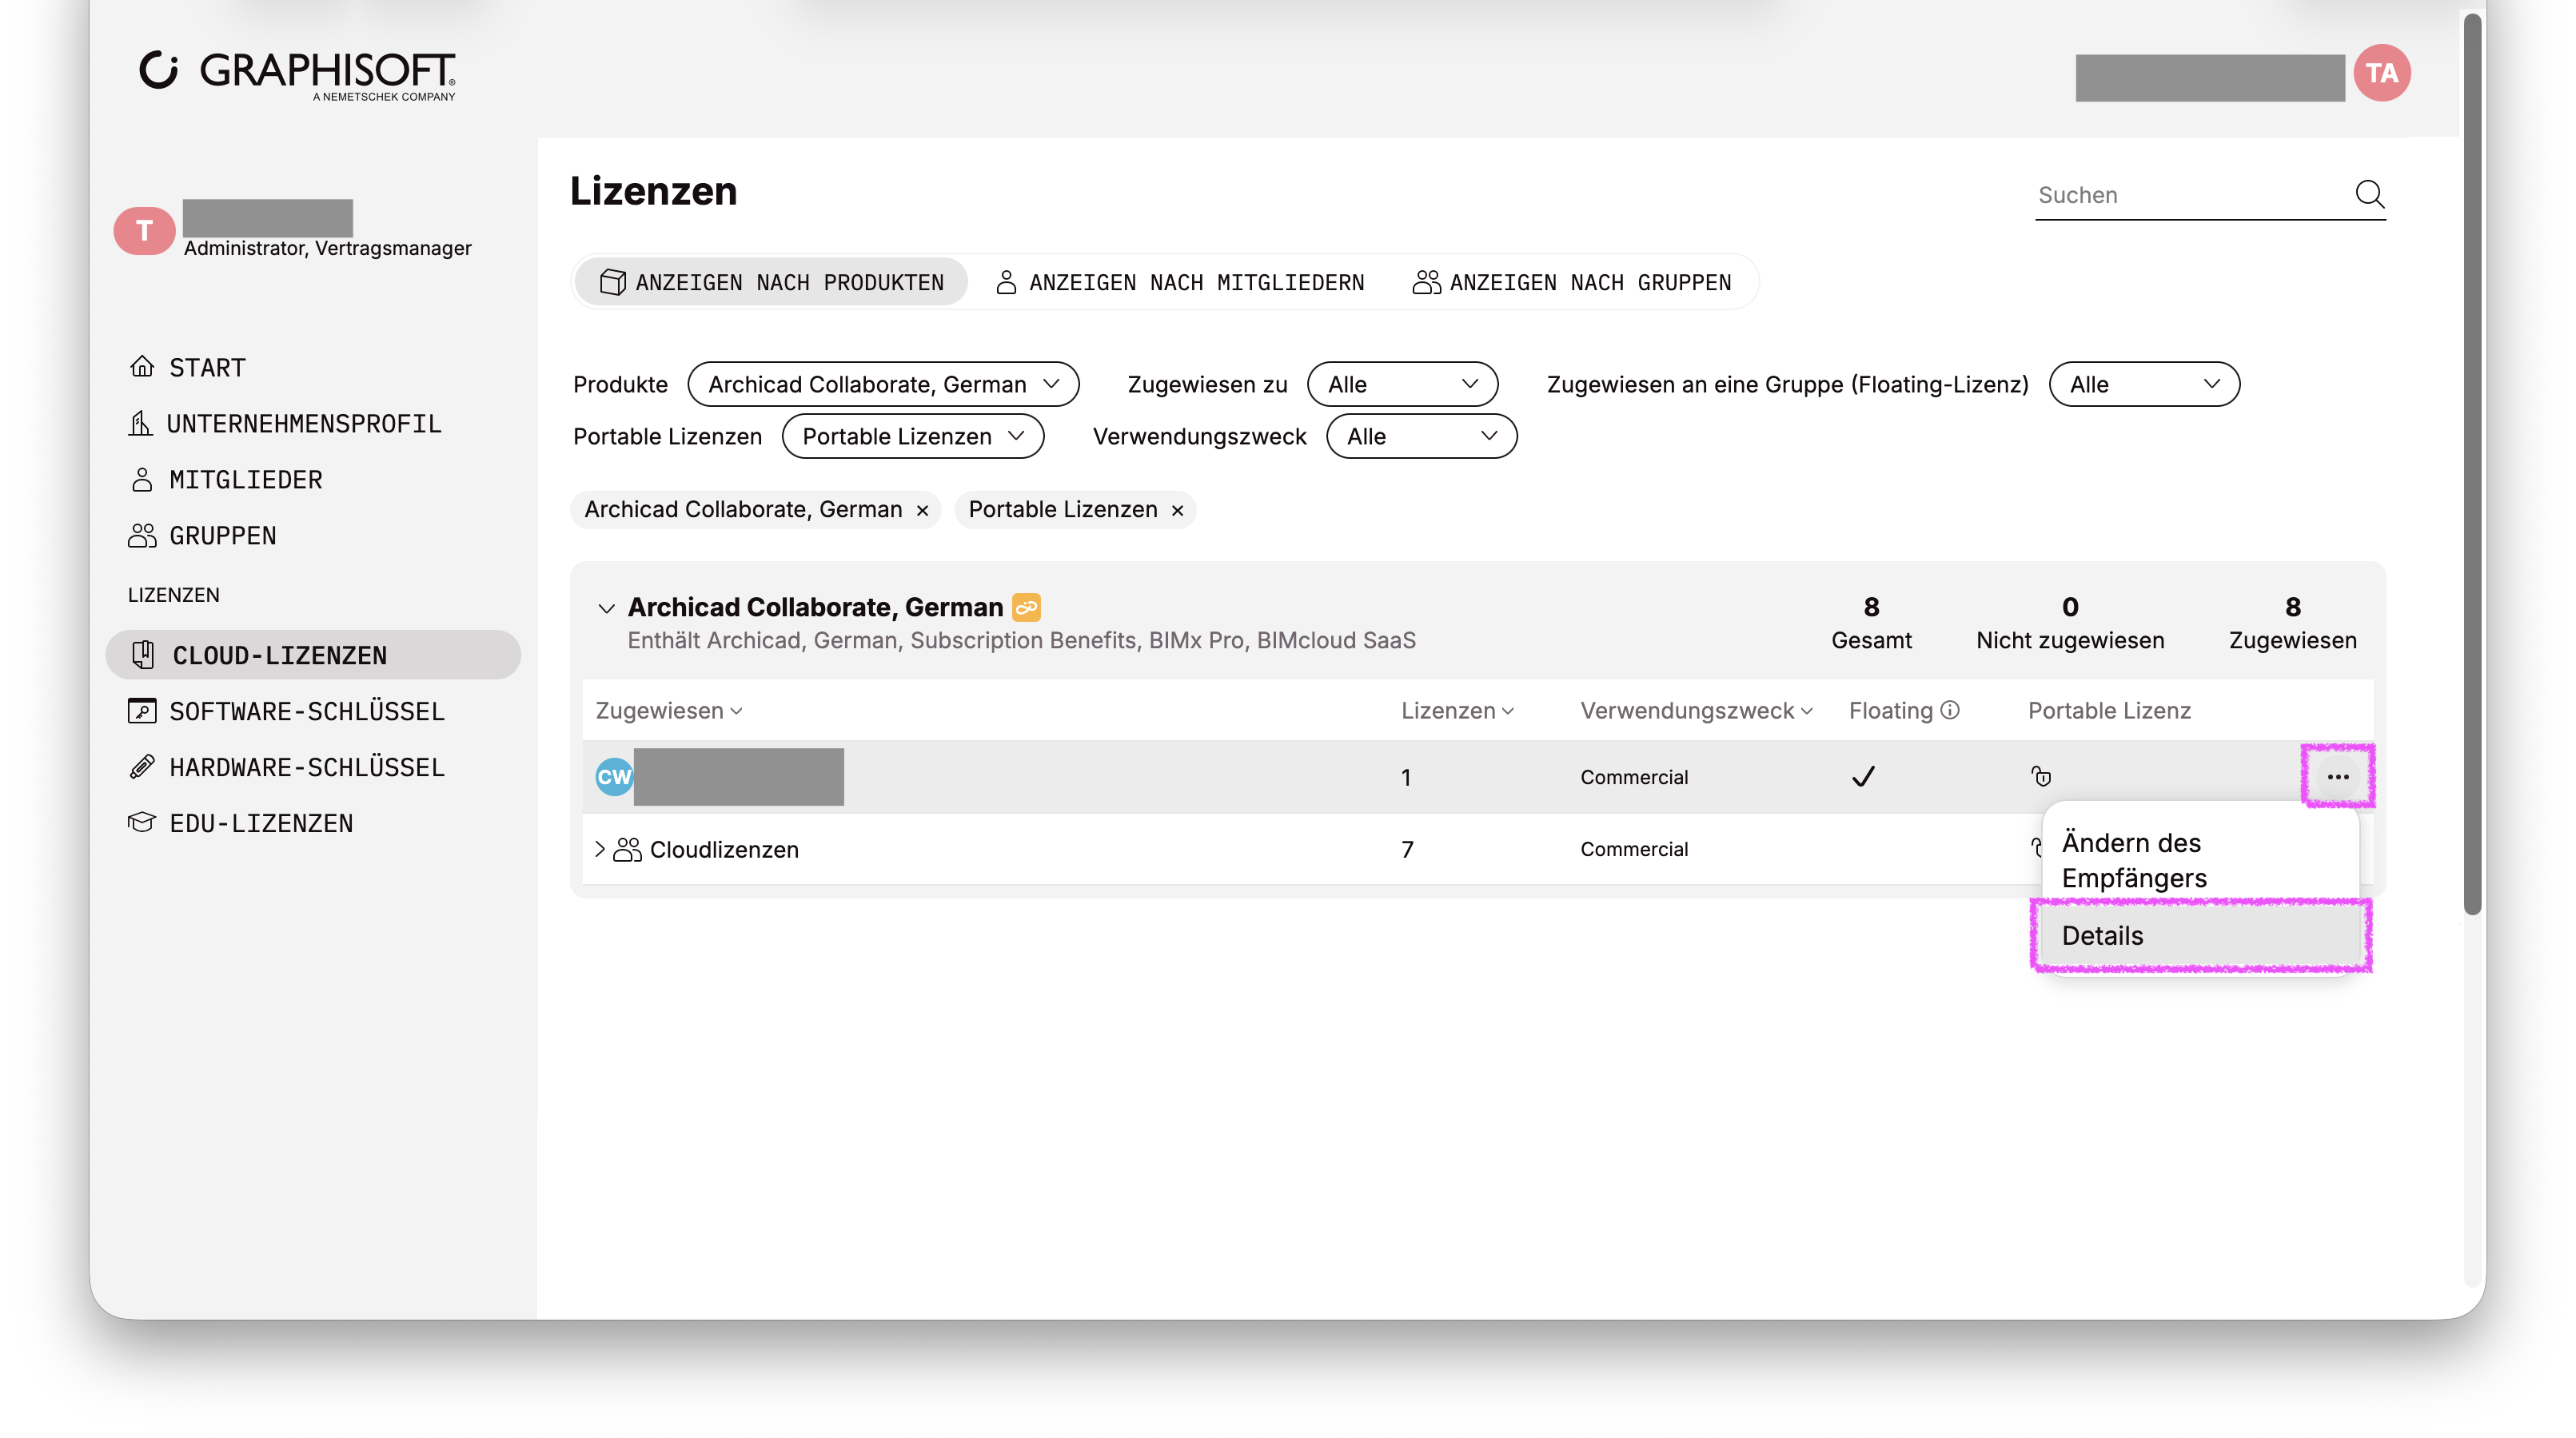Click the Administrator, Vertragsmanager role text
The image size is (2576, 1438).
(327, 248)
